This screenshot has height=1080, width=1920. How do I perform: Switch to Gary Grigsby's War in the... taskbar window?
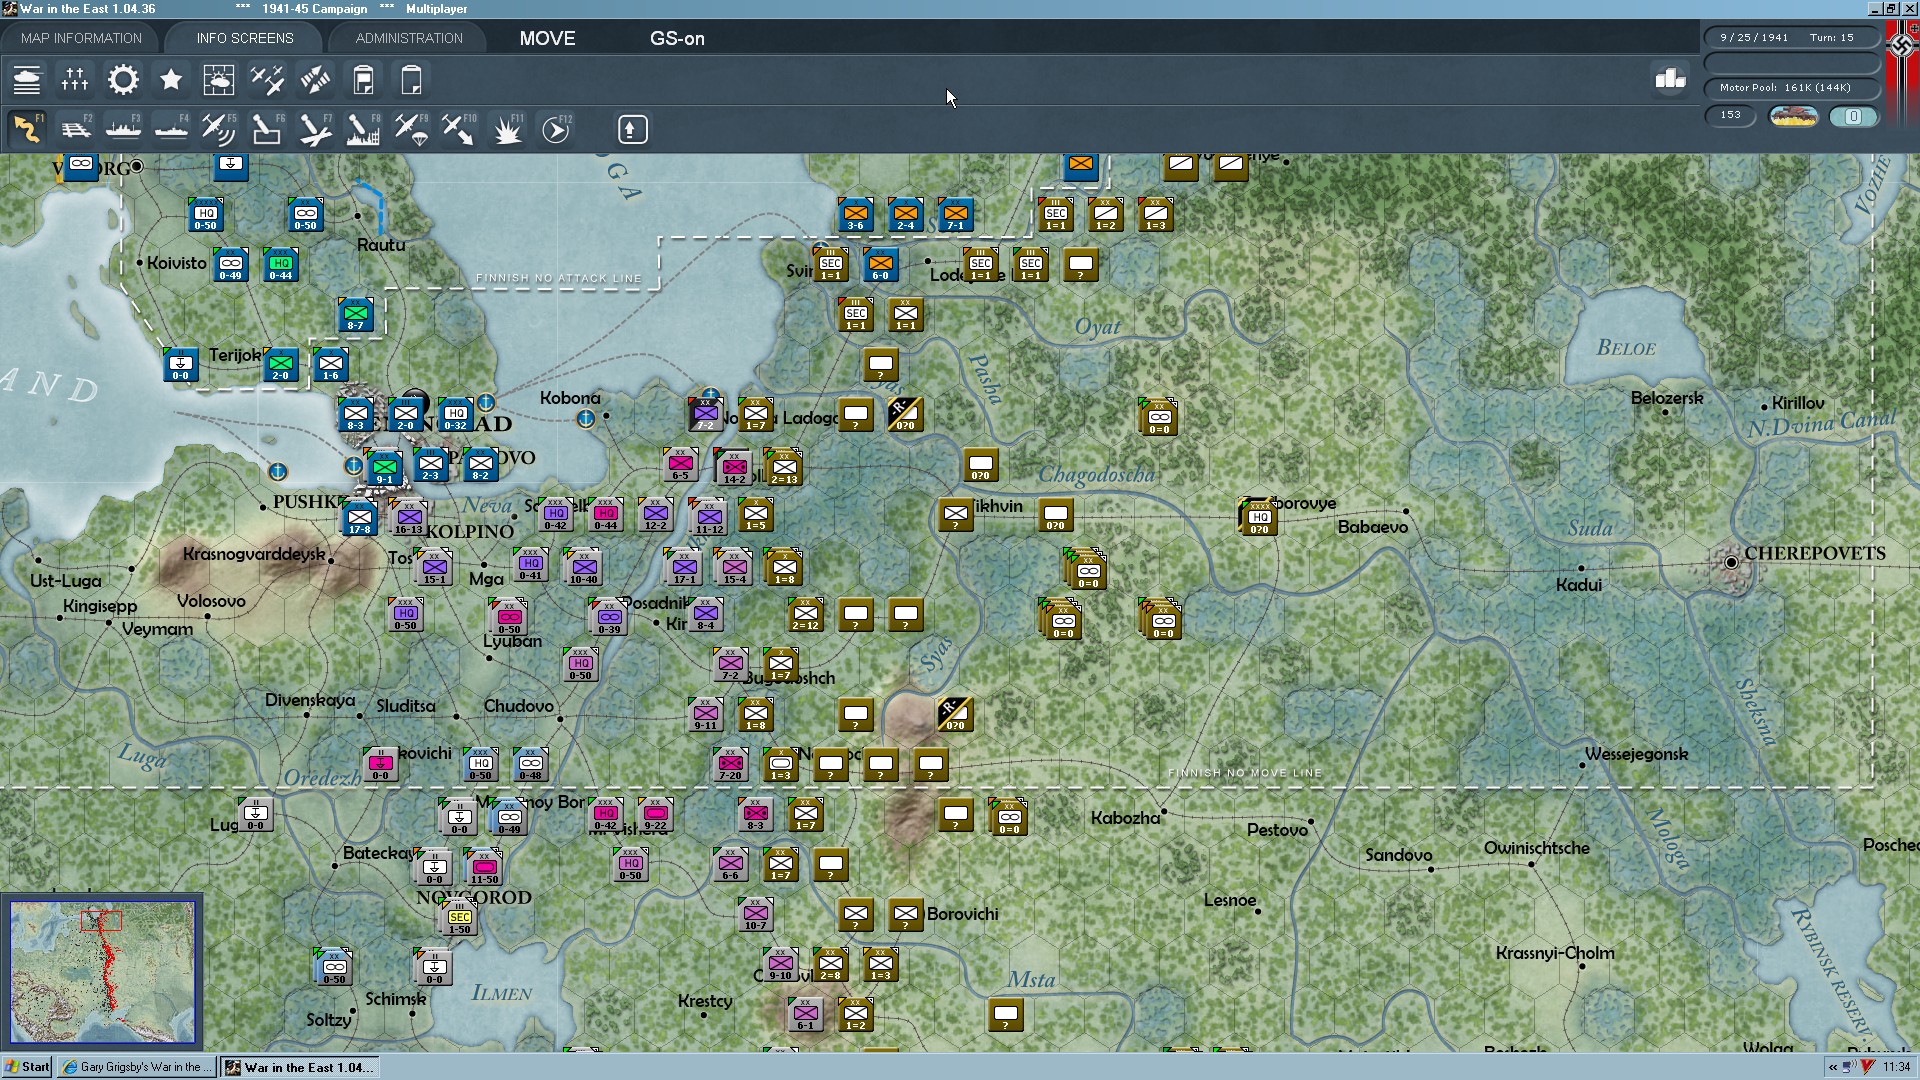tap(137, 1067)
